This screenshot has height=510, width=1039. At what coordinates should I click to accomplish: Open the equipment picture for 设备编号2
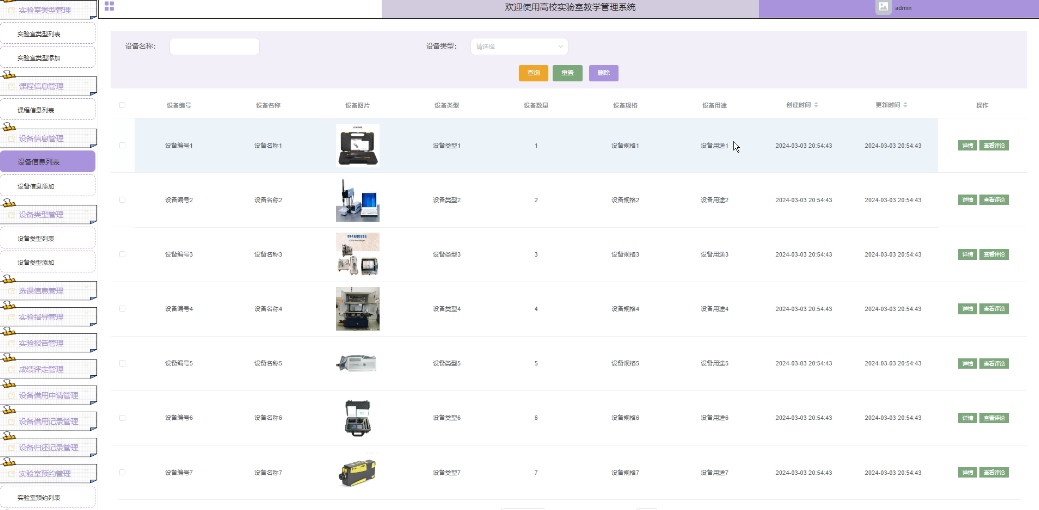click(358, 200)
